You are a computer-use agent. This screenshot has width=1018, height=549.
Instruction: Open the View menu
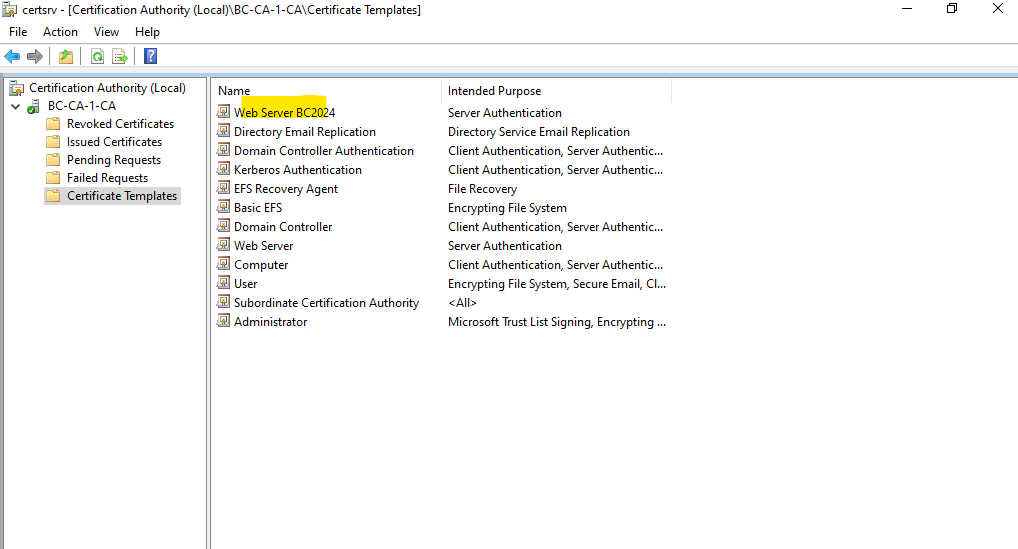(106, 32)
